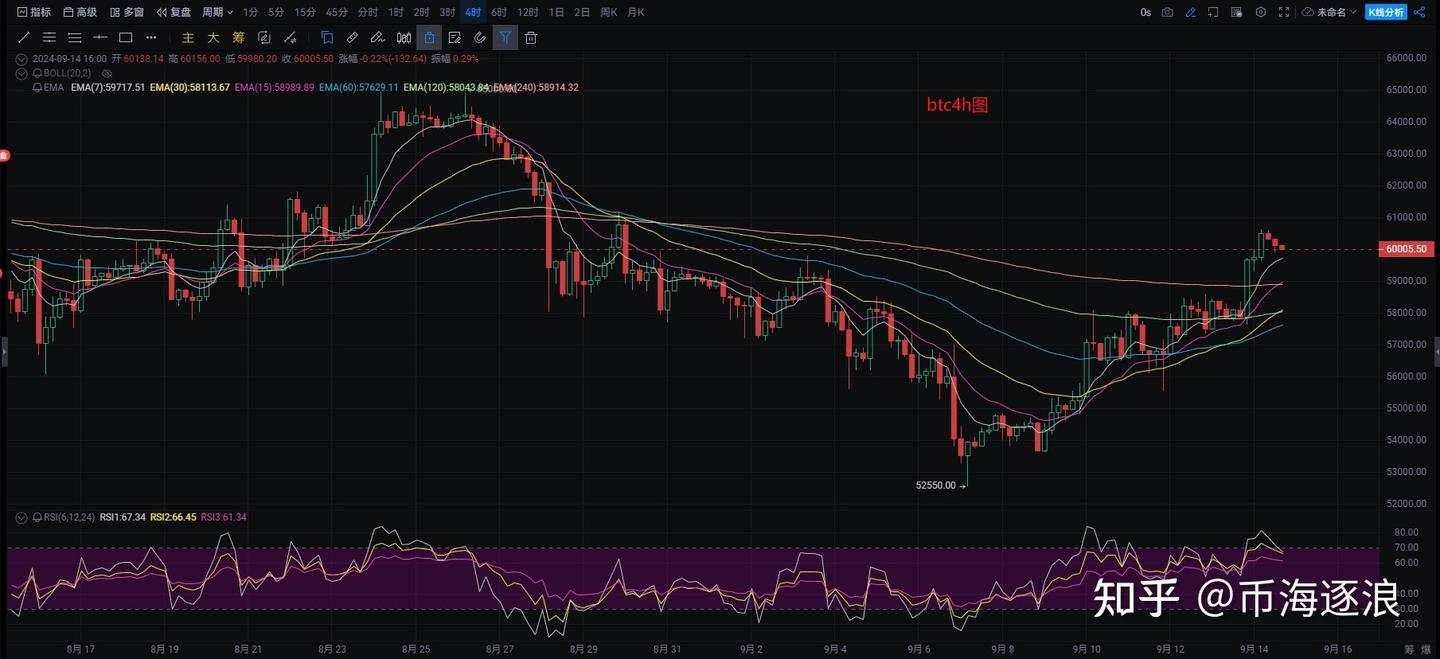The height and width of the screenshot is (659, 1440).
Task: Open the 高级 advanced menu
Action: (x=80, y=12)
